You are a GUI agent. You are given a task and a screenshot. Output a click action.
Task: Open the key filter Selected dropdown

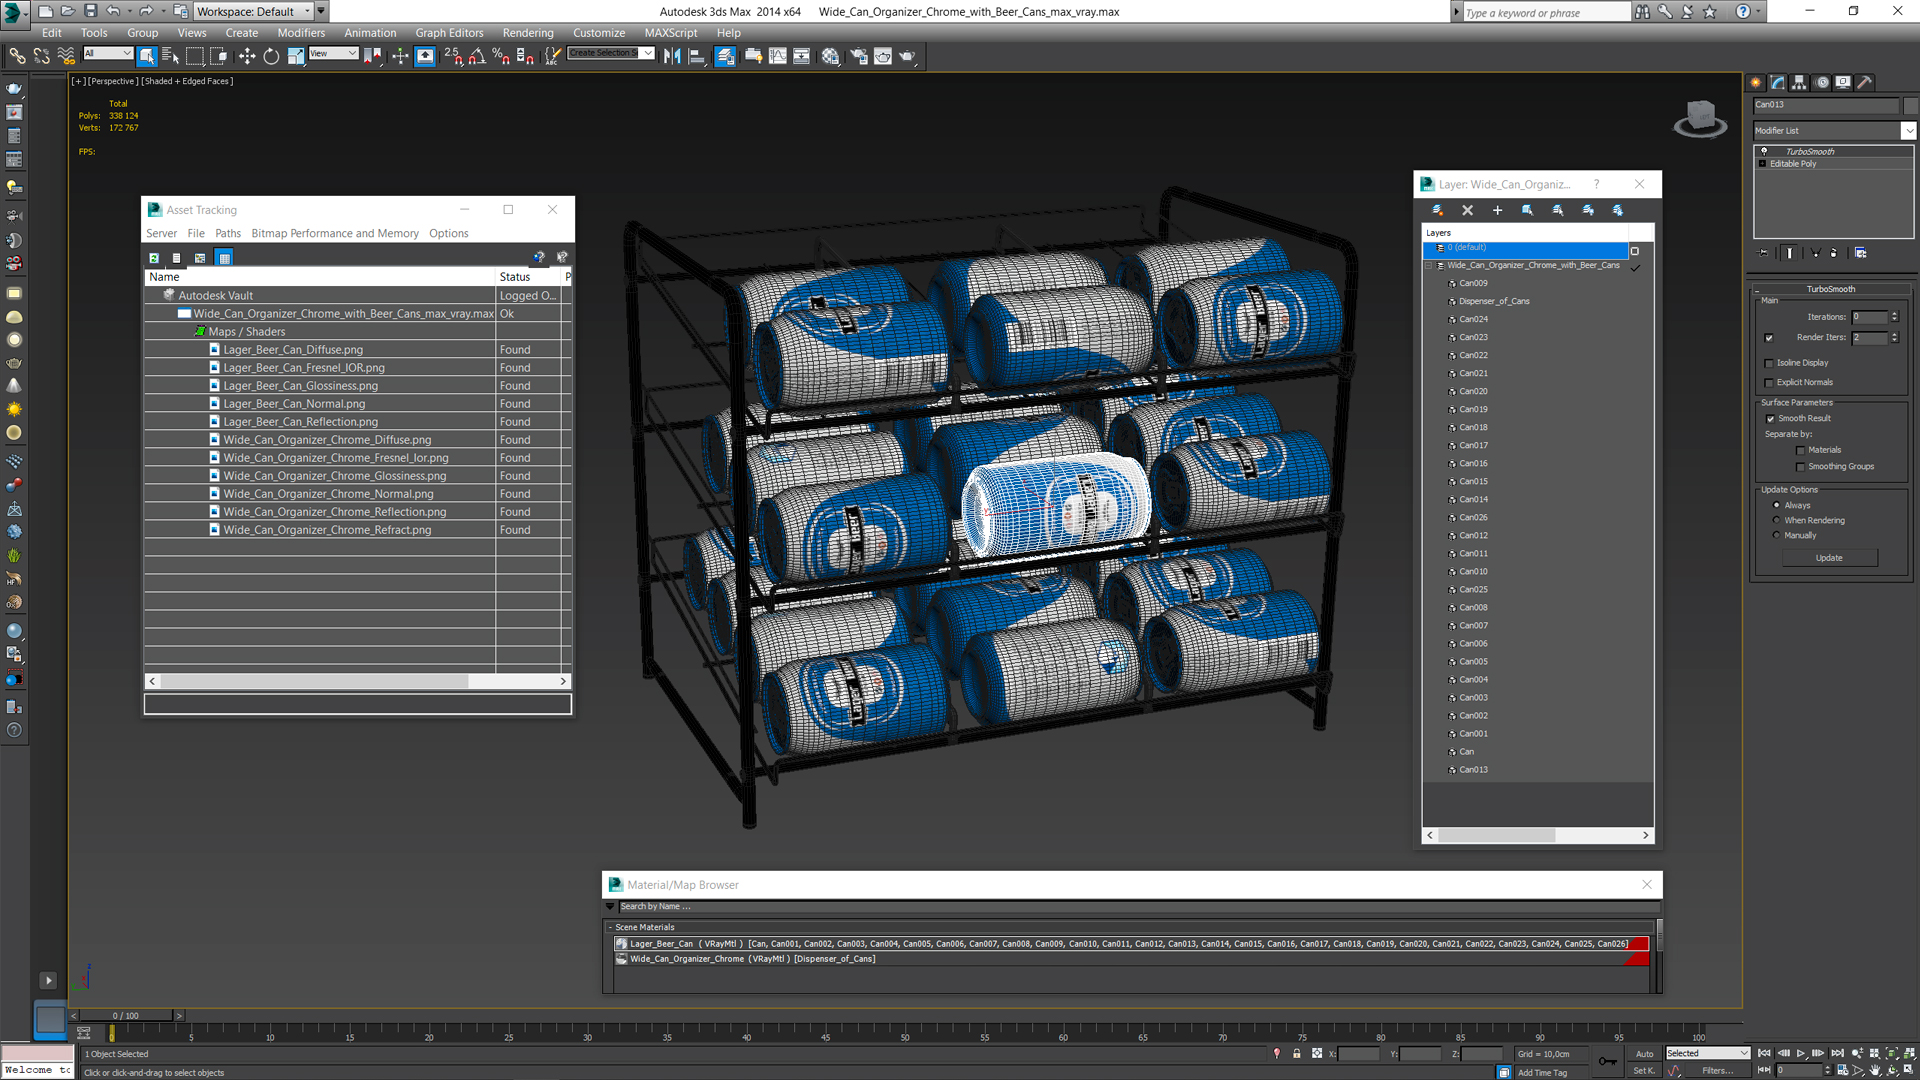pyautogui.click(x=1707, y=1053)
